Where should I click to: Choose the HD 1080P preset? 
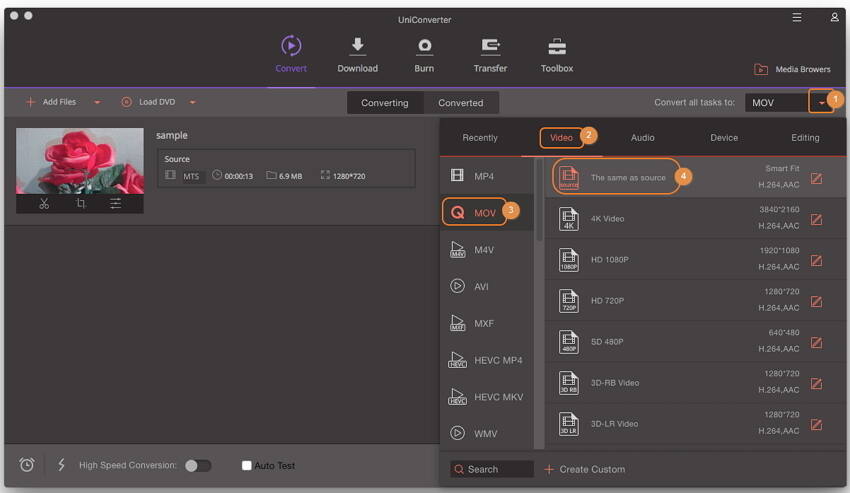tap(694, 260)
